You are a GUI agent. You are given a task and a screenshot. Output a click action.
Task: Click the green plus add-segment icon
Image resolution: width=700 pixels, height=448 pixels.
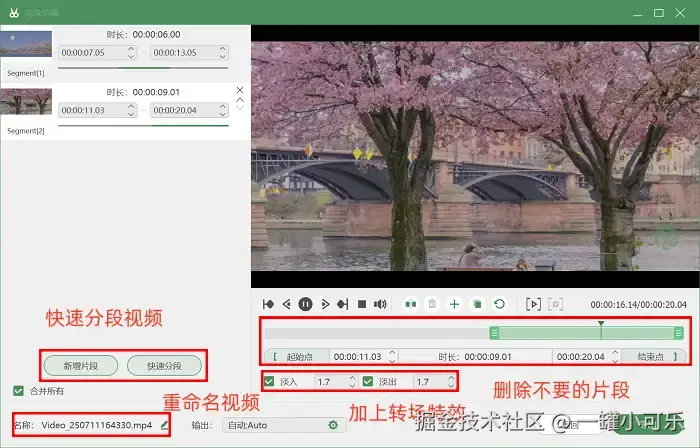point(454,304)
